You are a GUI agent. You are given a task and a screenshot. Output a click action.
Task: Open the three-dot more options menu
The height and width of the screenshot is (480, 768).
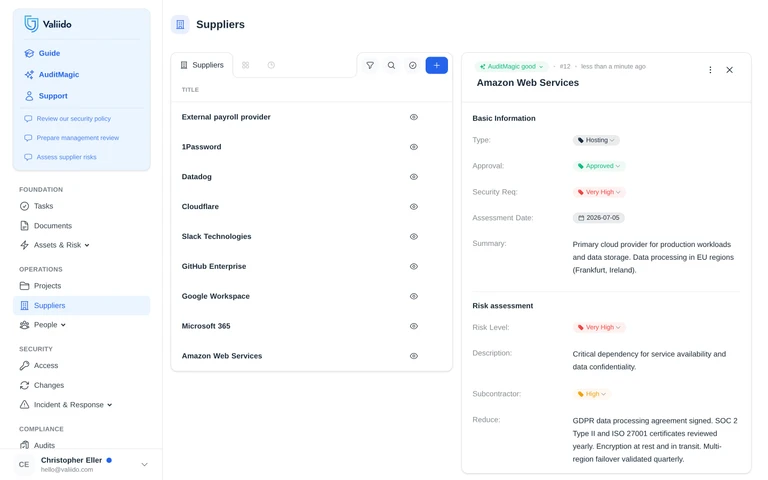[710, 70]
